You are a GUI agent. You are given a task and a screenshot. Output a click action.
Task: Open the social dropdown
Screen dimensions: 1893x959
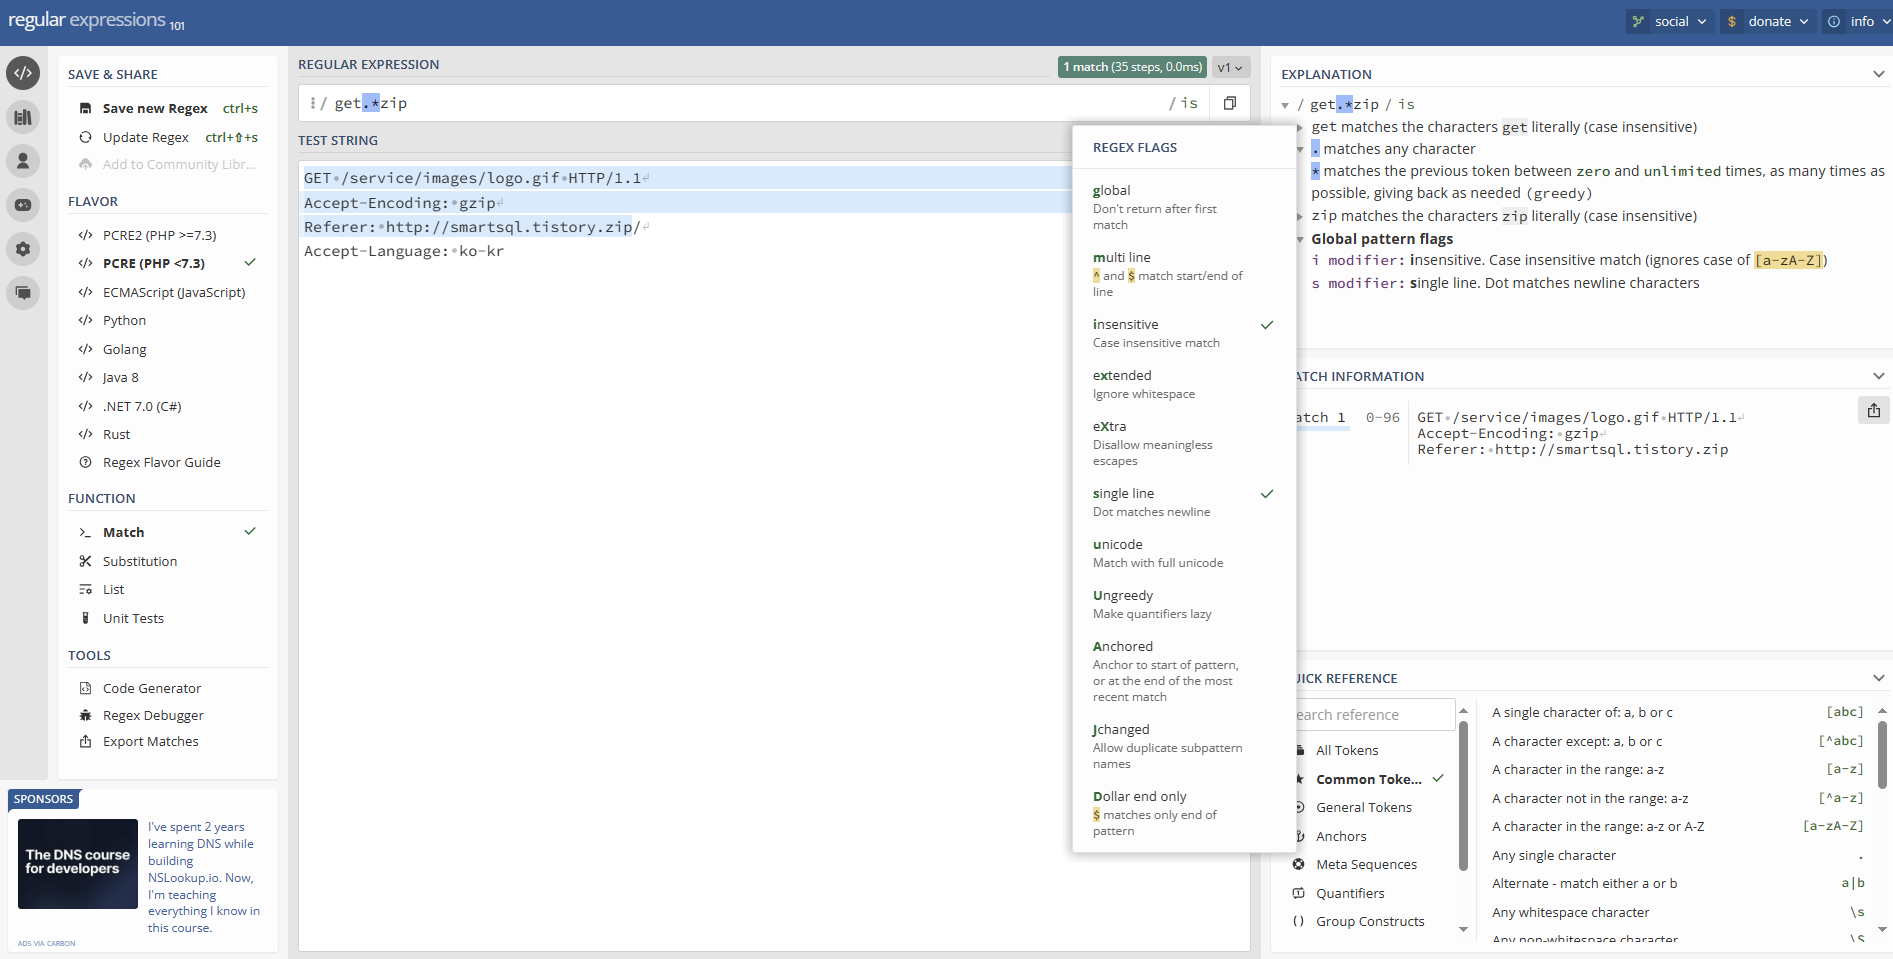pos(1670,21)
